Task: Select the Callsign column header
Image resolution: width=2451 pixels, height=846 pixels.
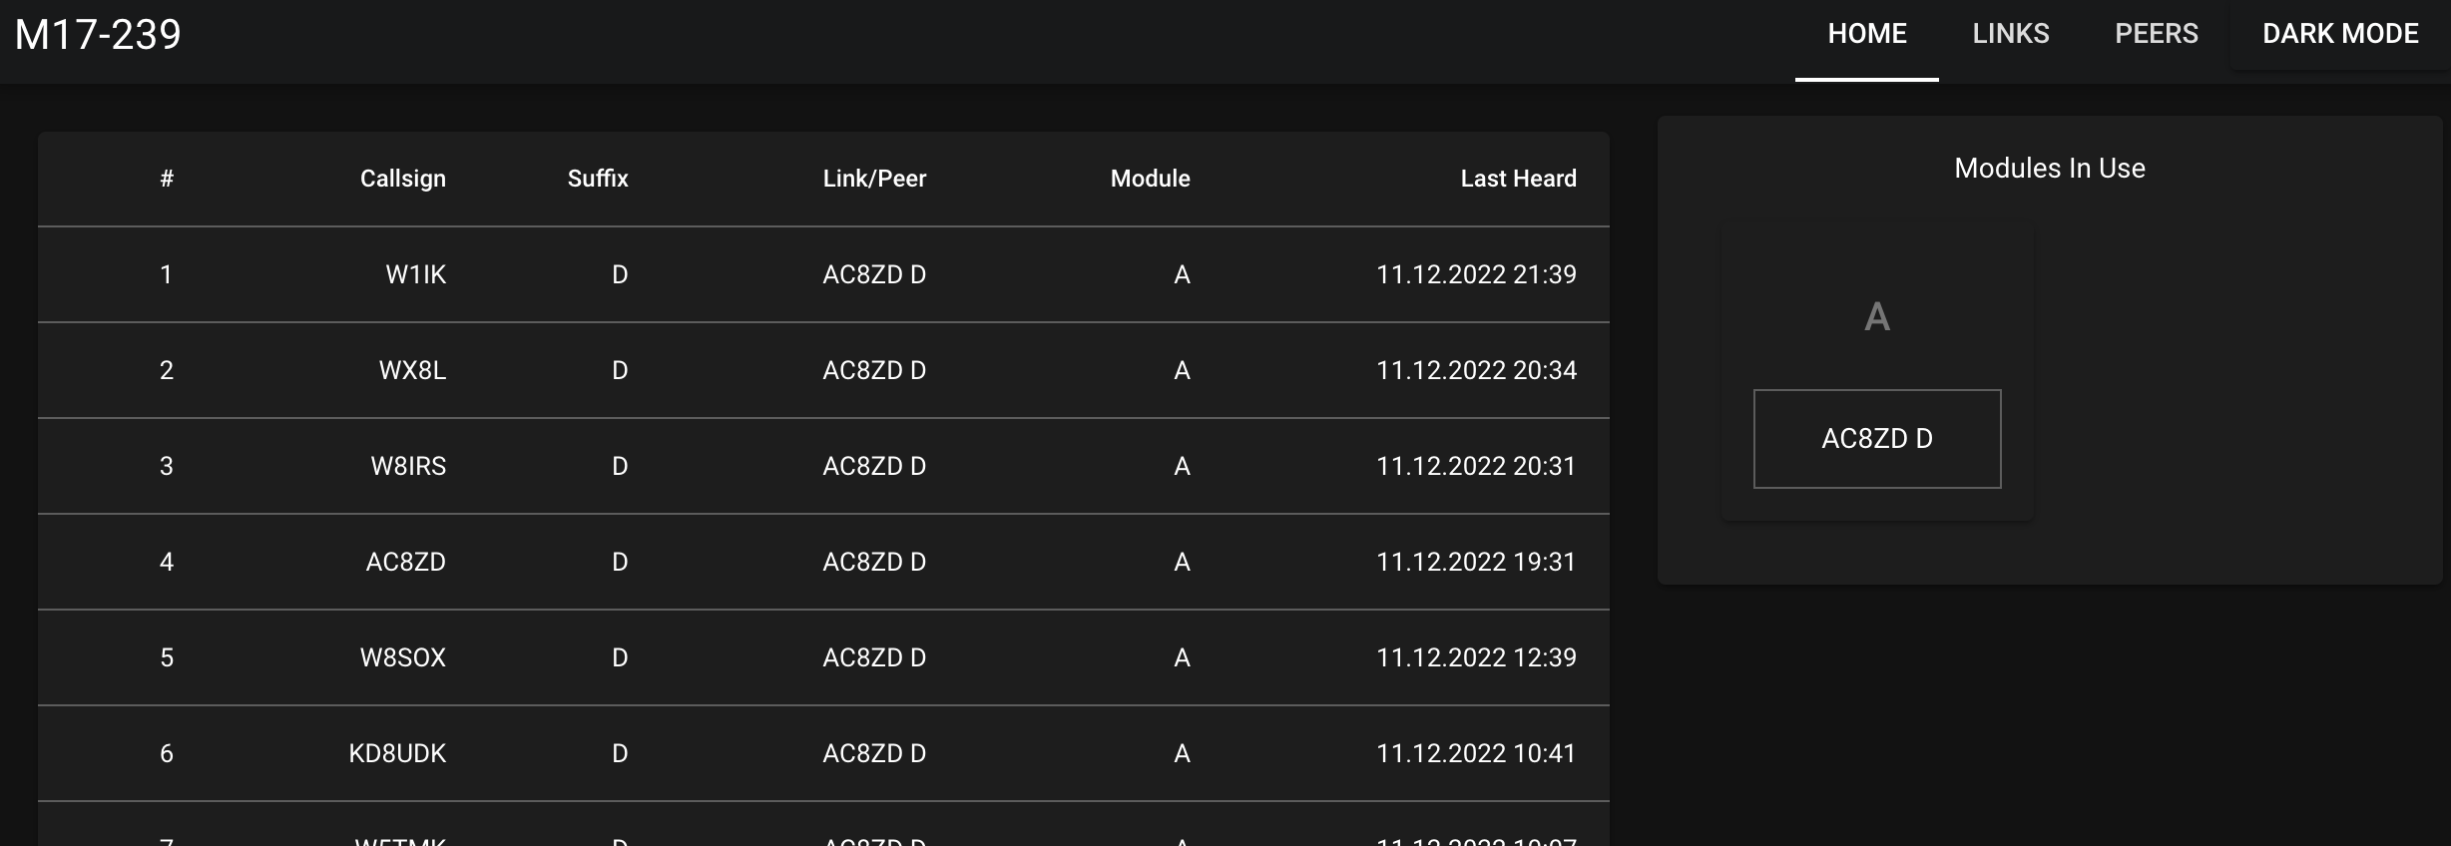Action: tap(402, 179)
